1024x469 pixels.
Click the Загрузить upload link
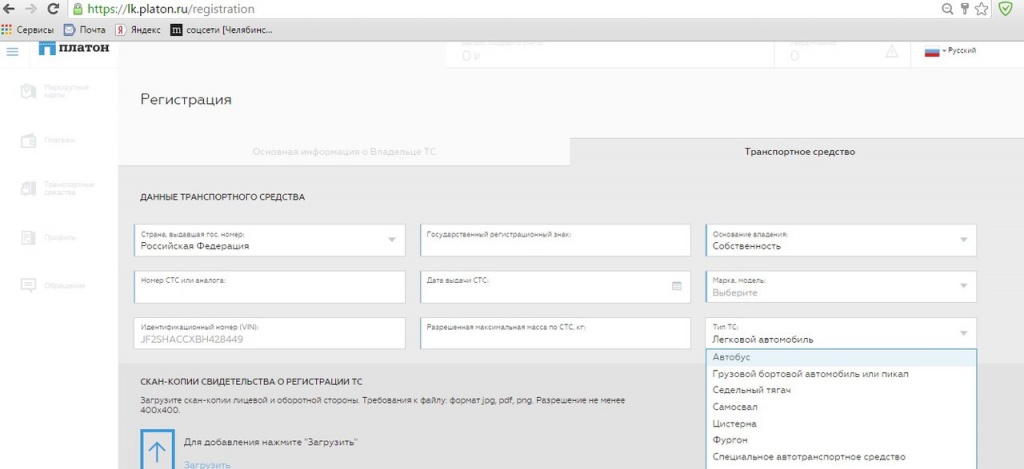207,464
